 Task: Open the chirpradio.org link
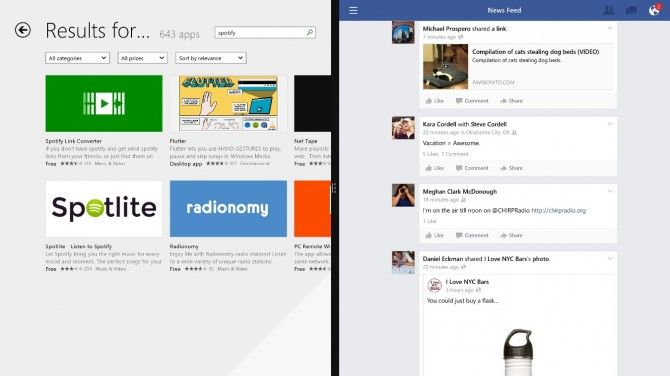coord(558,211)
